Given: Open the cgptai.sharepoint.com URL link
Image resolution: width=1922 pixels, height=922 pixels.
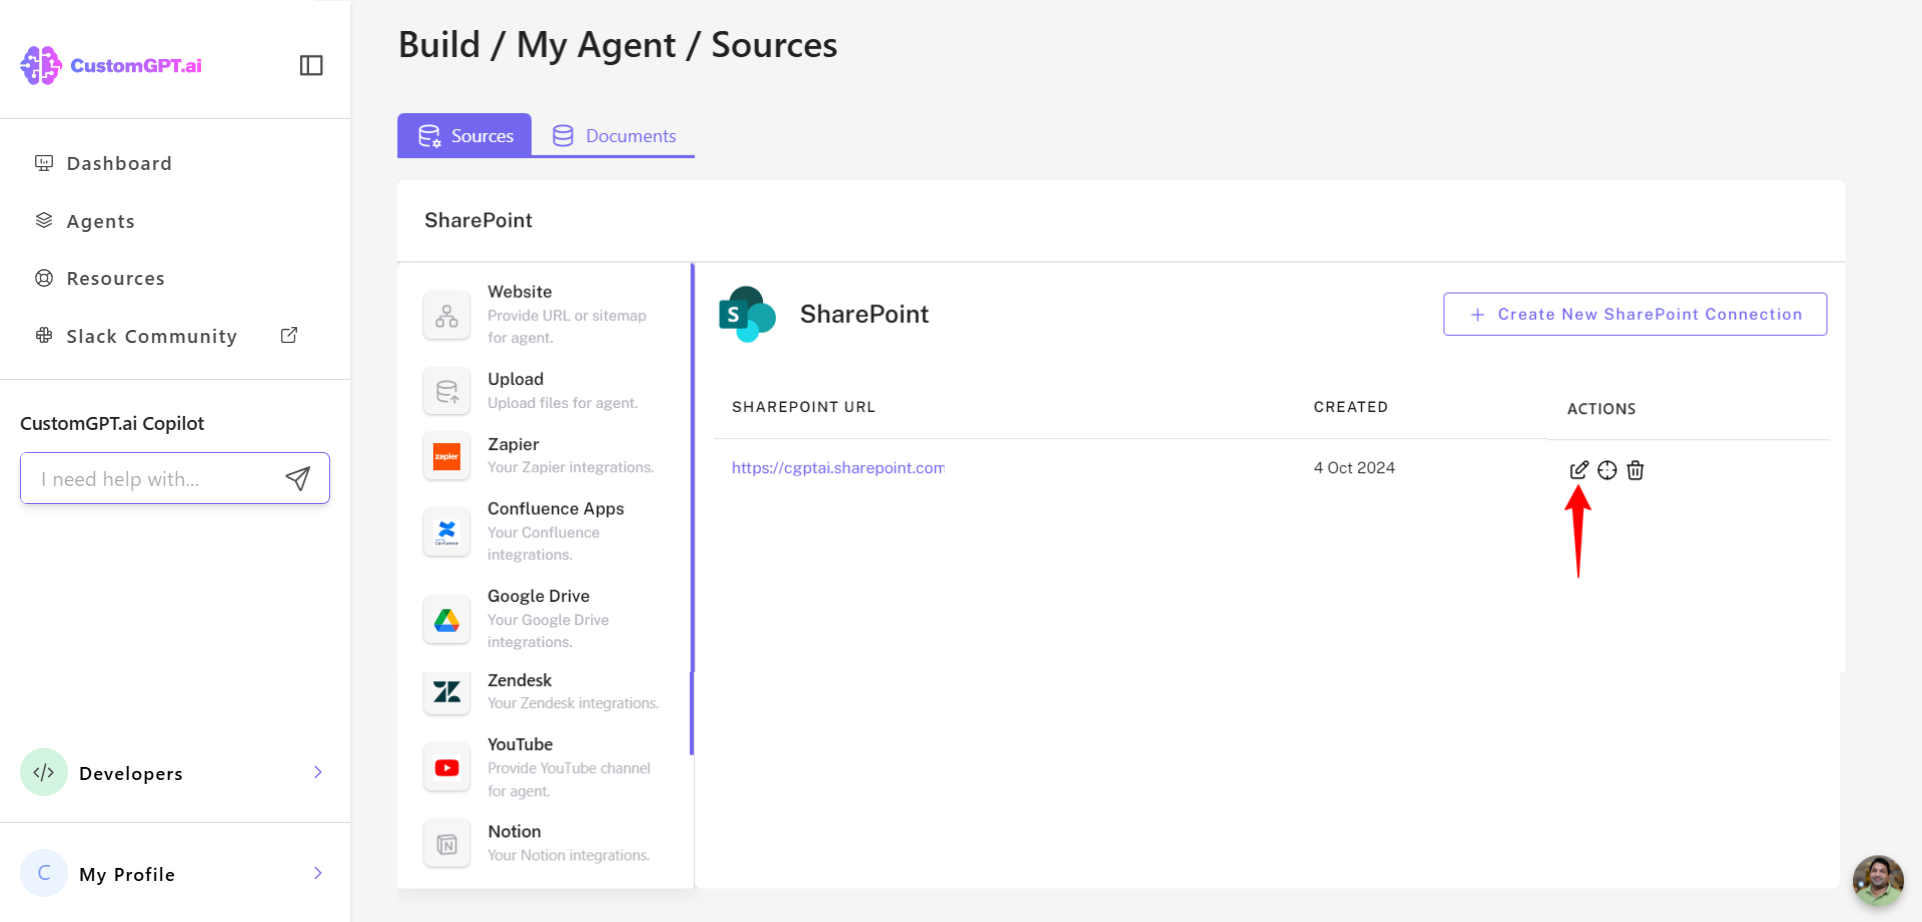Looking at the screenshot, I should (x=838, y=468).
